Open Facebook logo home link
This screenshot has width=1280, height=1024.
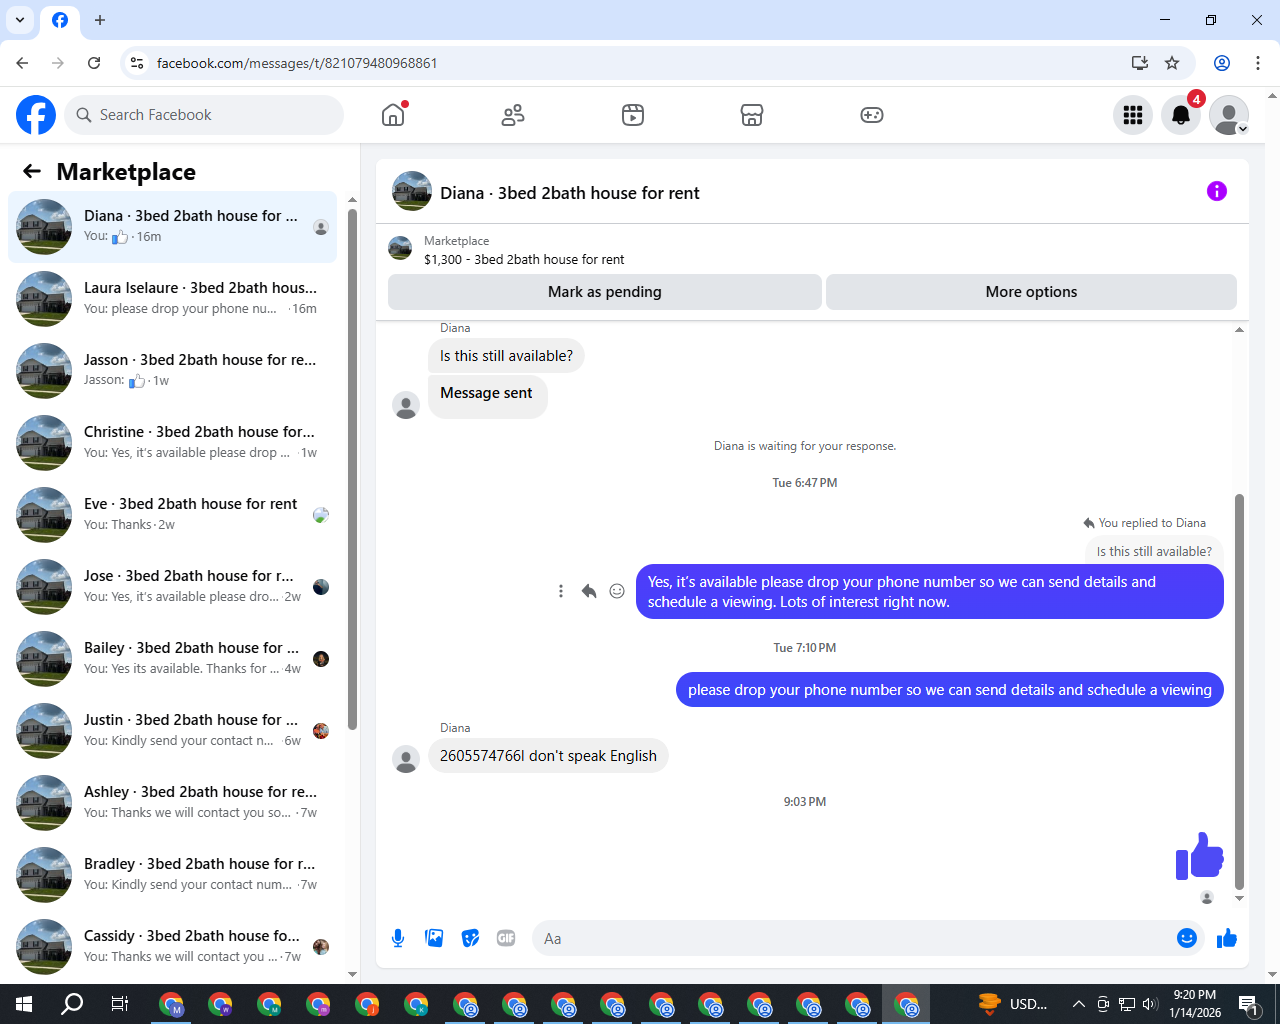click(x=36, y=115)
